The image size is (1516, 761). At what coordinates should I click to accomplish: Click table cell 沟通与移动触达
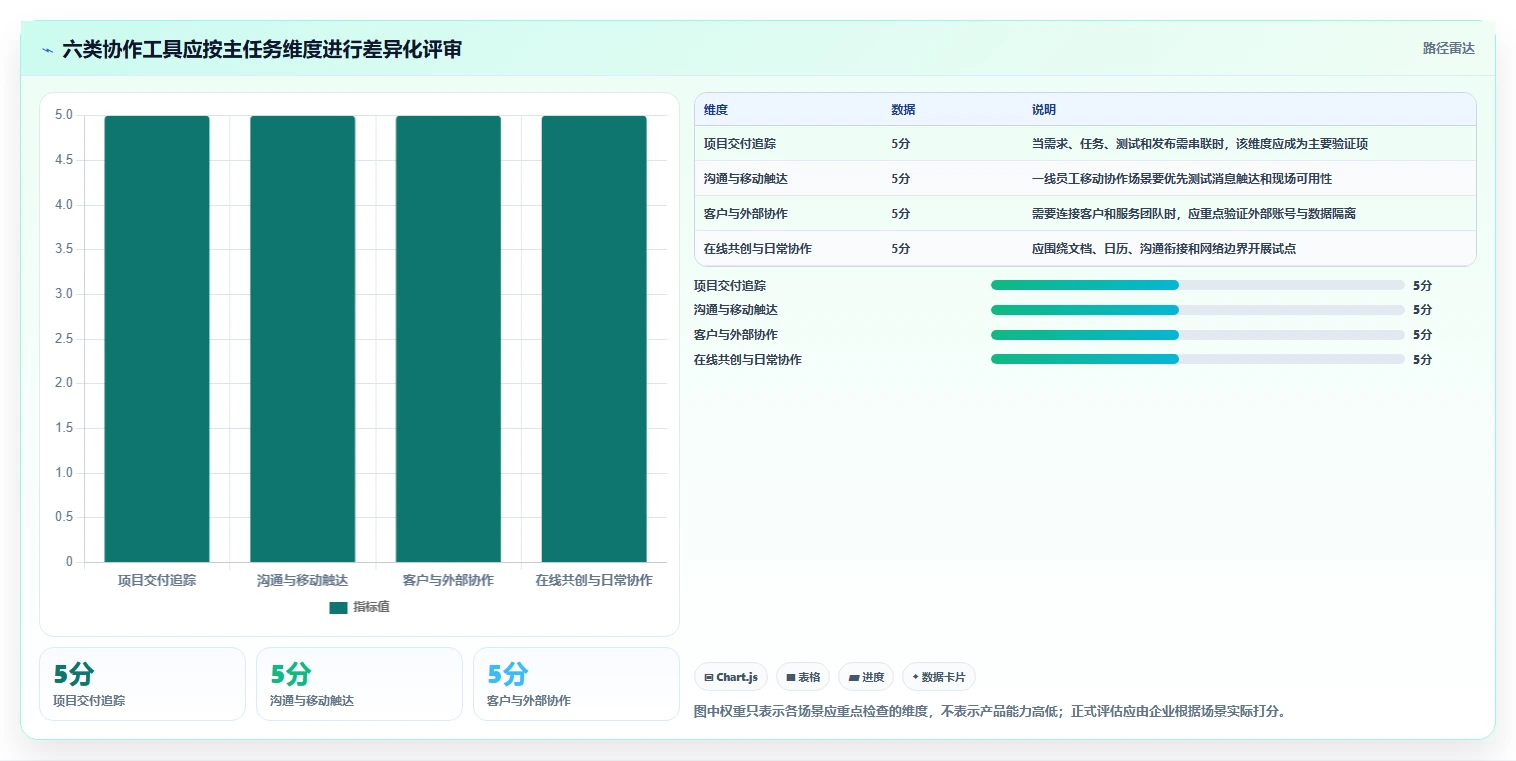(746, 179)
